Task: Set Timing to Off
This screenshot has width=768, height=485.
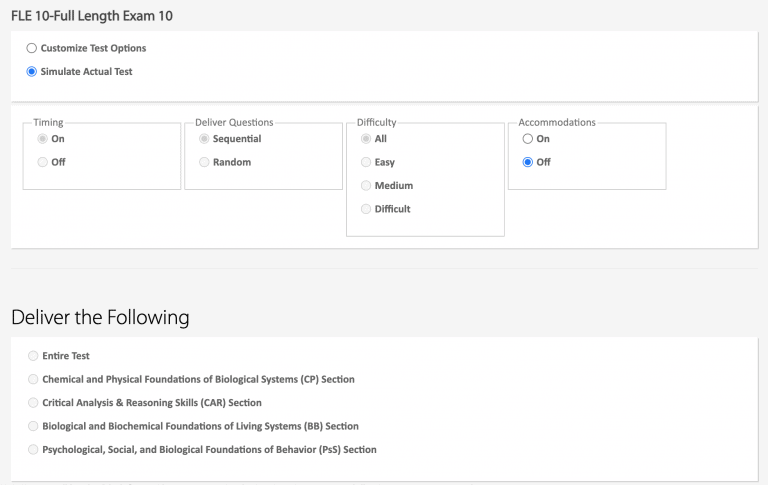Action: click(42, 162)
